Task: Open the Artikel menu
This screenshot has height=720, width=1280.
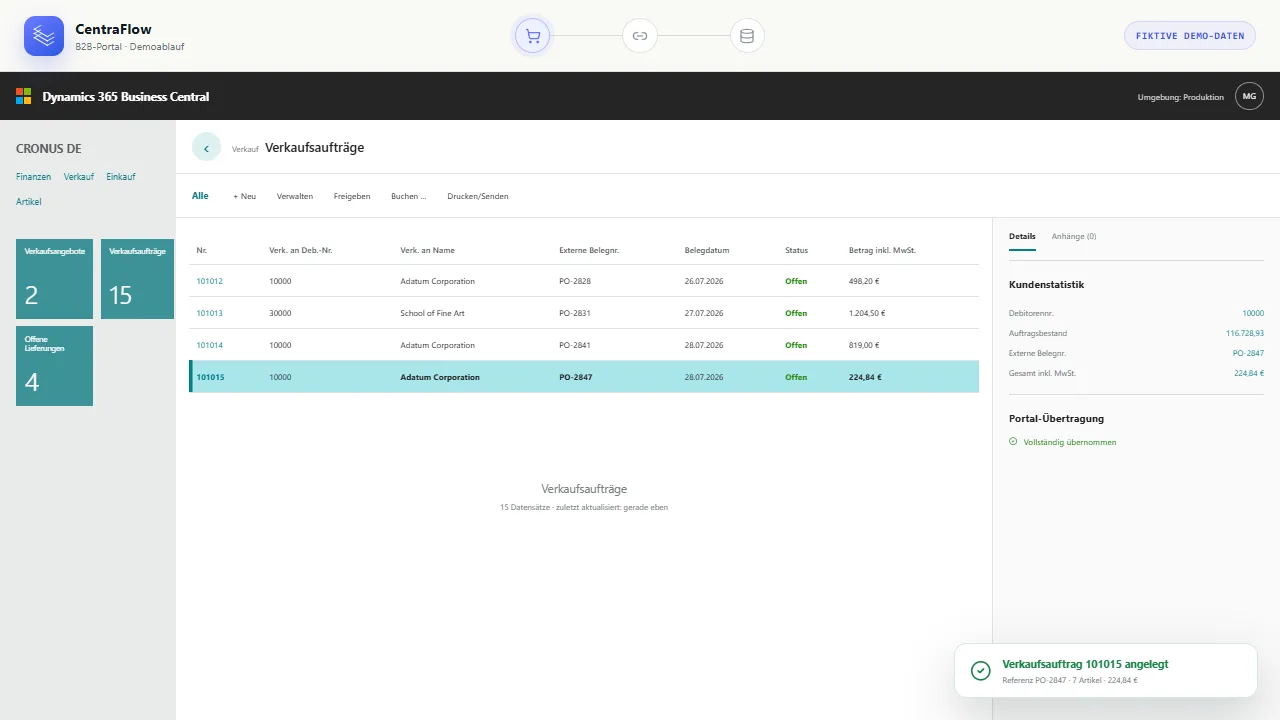Action: 29,202
